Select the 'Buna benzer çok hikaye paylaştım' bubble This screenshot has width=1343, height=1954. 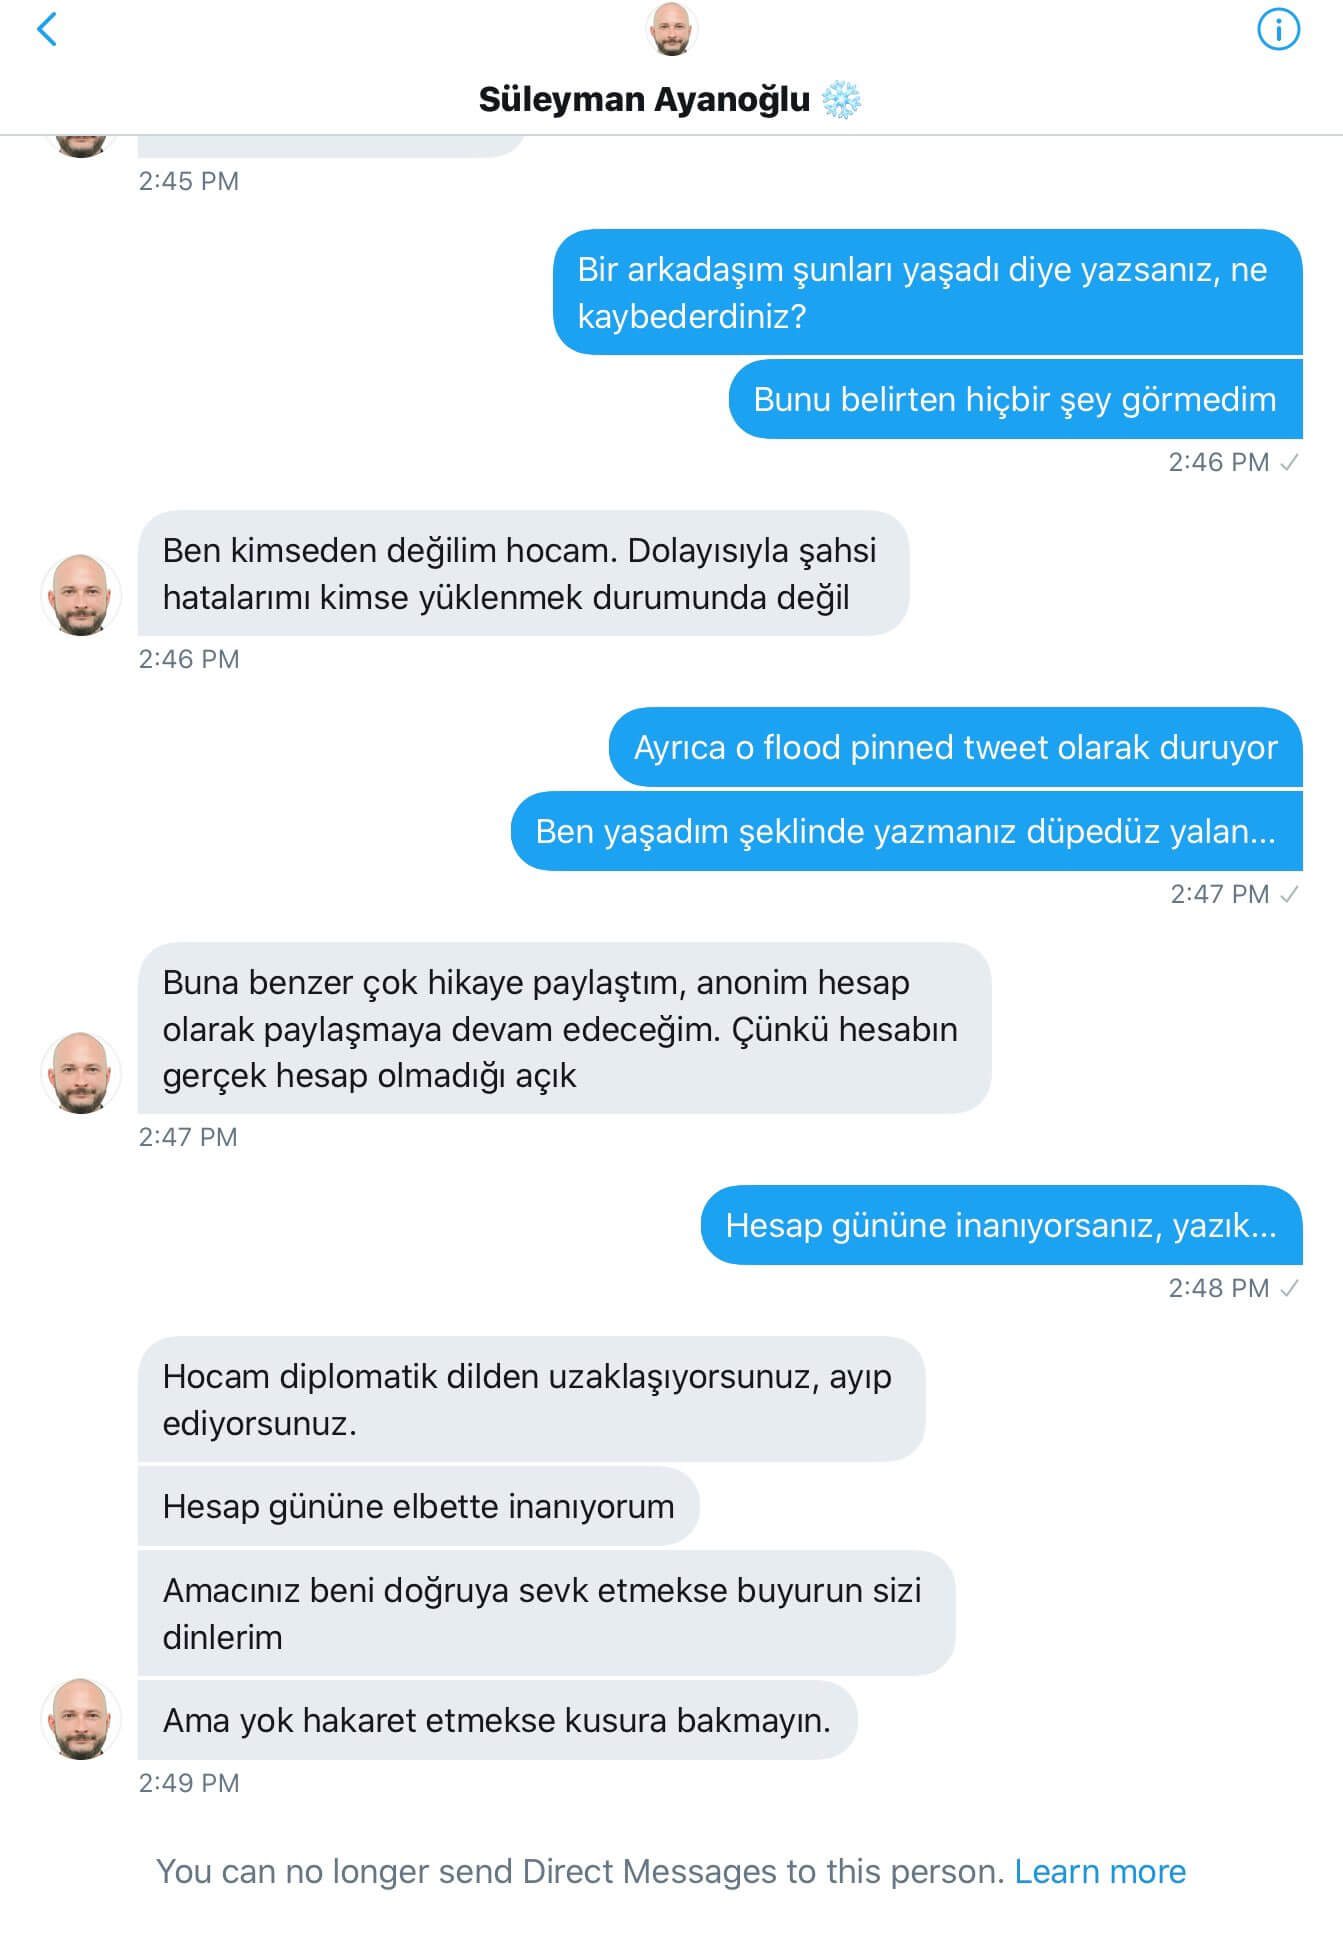coord(564,1028)
